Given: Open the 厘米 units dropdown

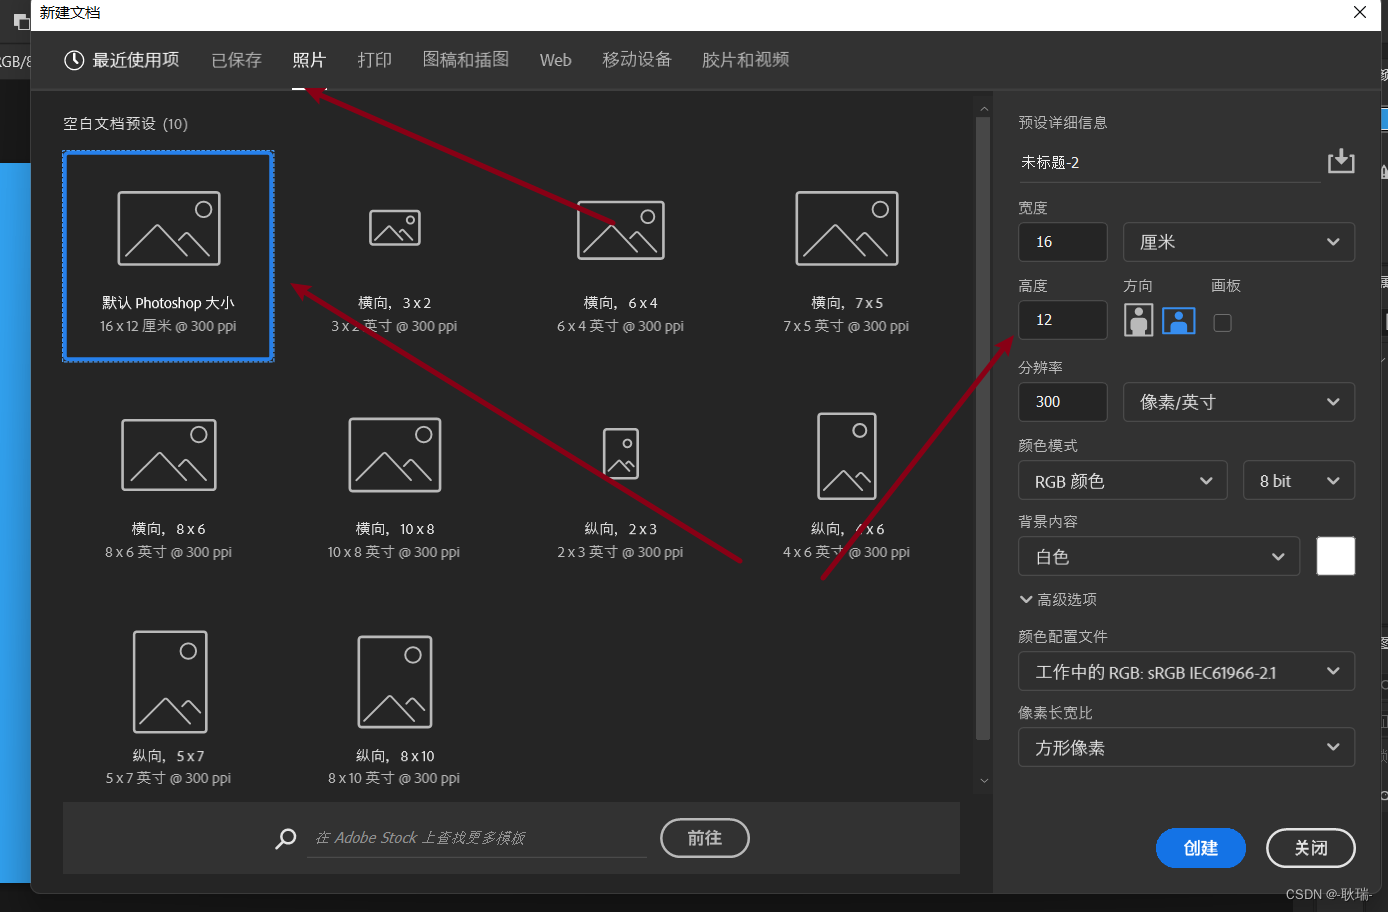Looking at the screenshot, I should pyautogui.click(x=1238, y=242).
